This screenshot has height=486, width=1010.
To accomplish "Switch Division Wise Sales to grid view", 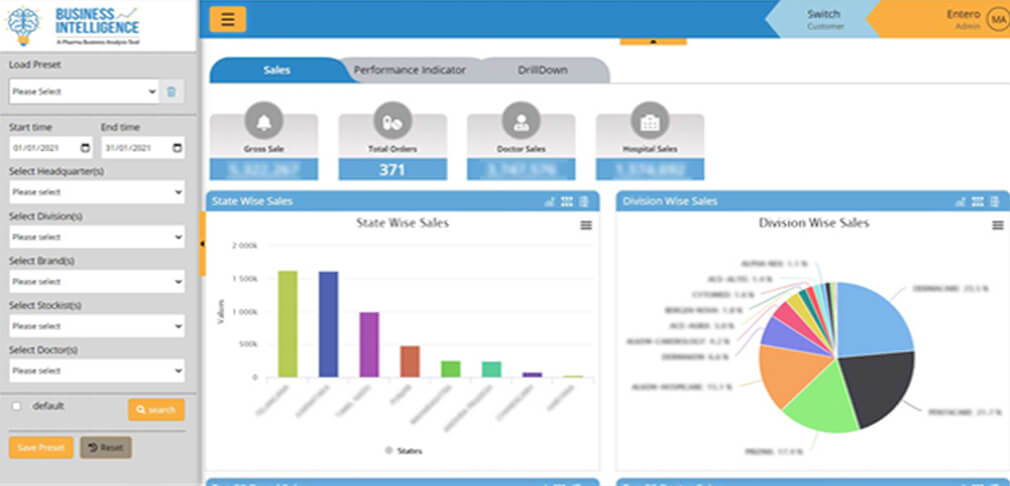I will click(x=978, y=201).
